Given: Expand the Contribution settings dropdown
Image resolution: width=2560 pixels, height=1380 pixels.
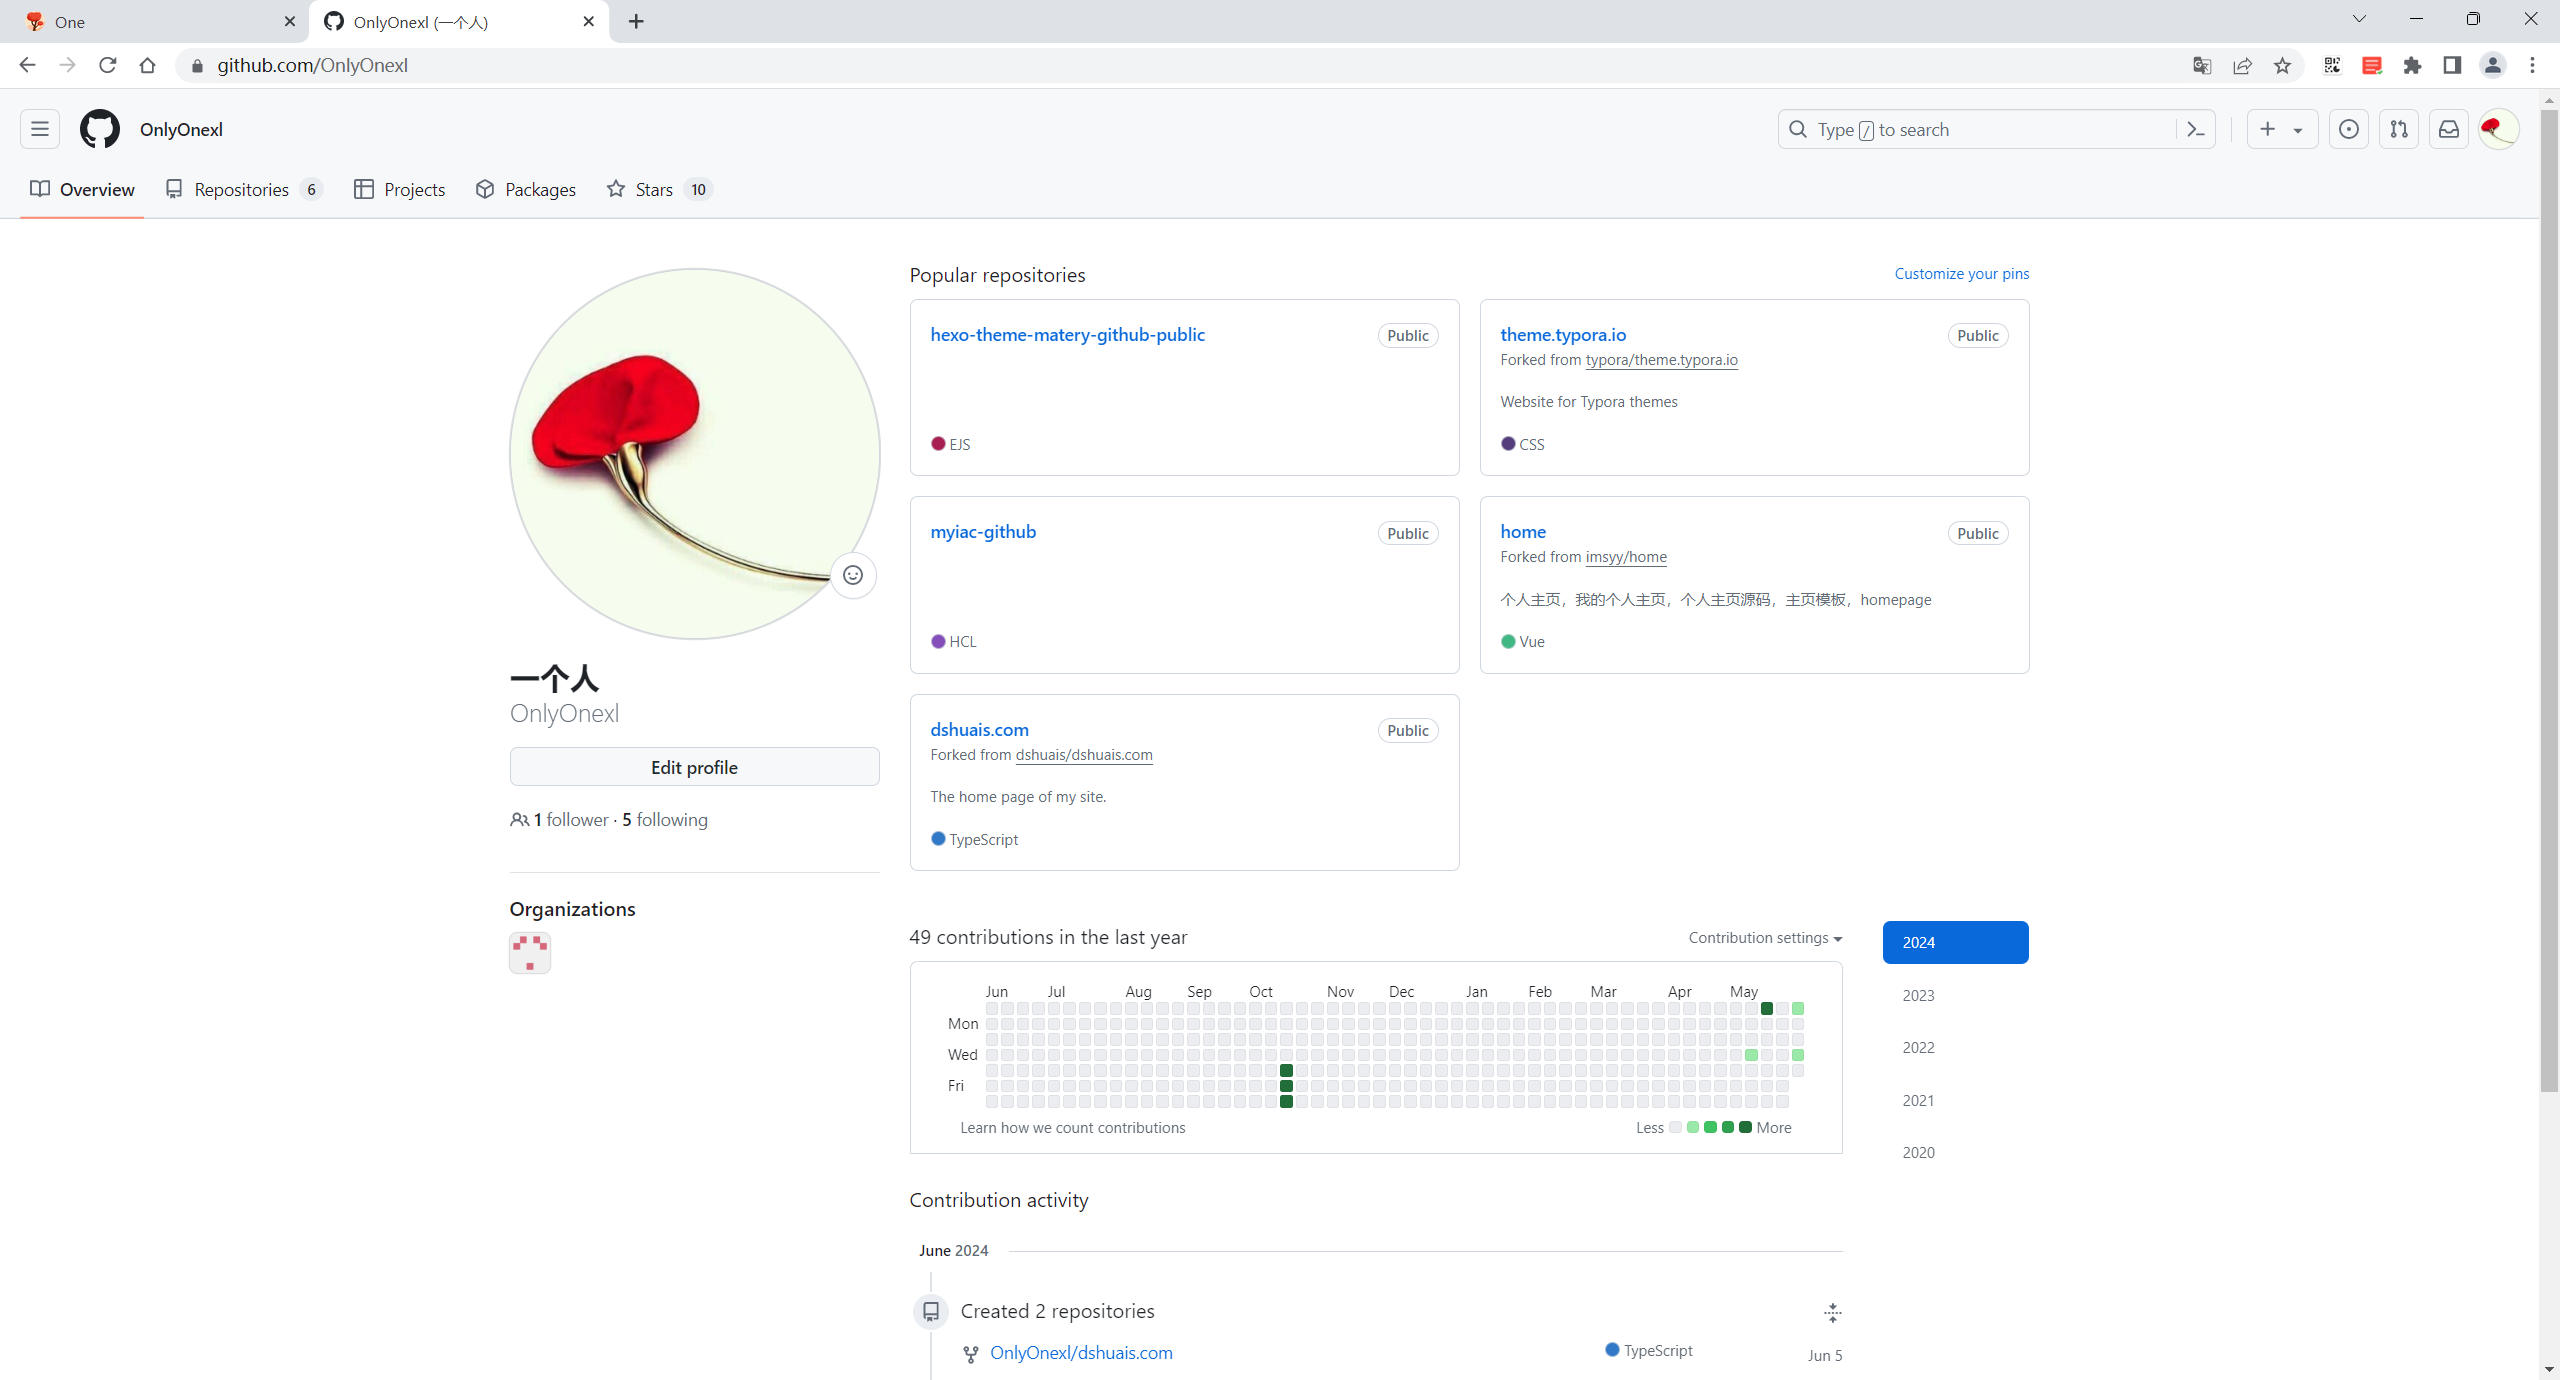Looking at the screenshot, I should (x=1765, y=938).
